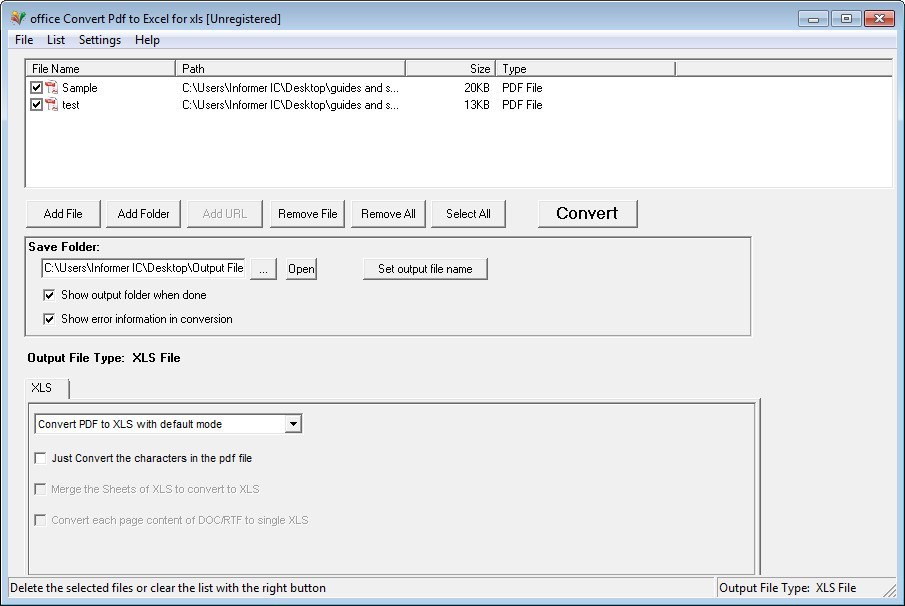Viewport: 905px width, 606px height.
Task: Open the save folder with Open button
Action: tap(301, 269)
